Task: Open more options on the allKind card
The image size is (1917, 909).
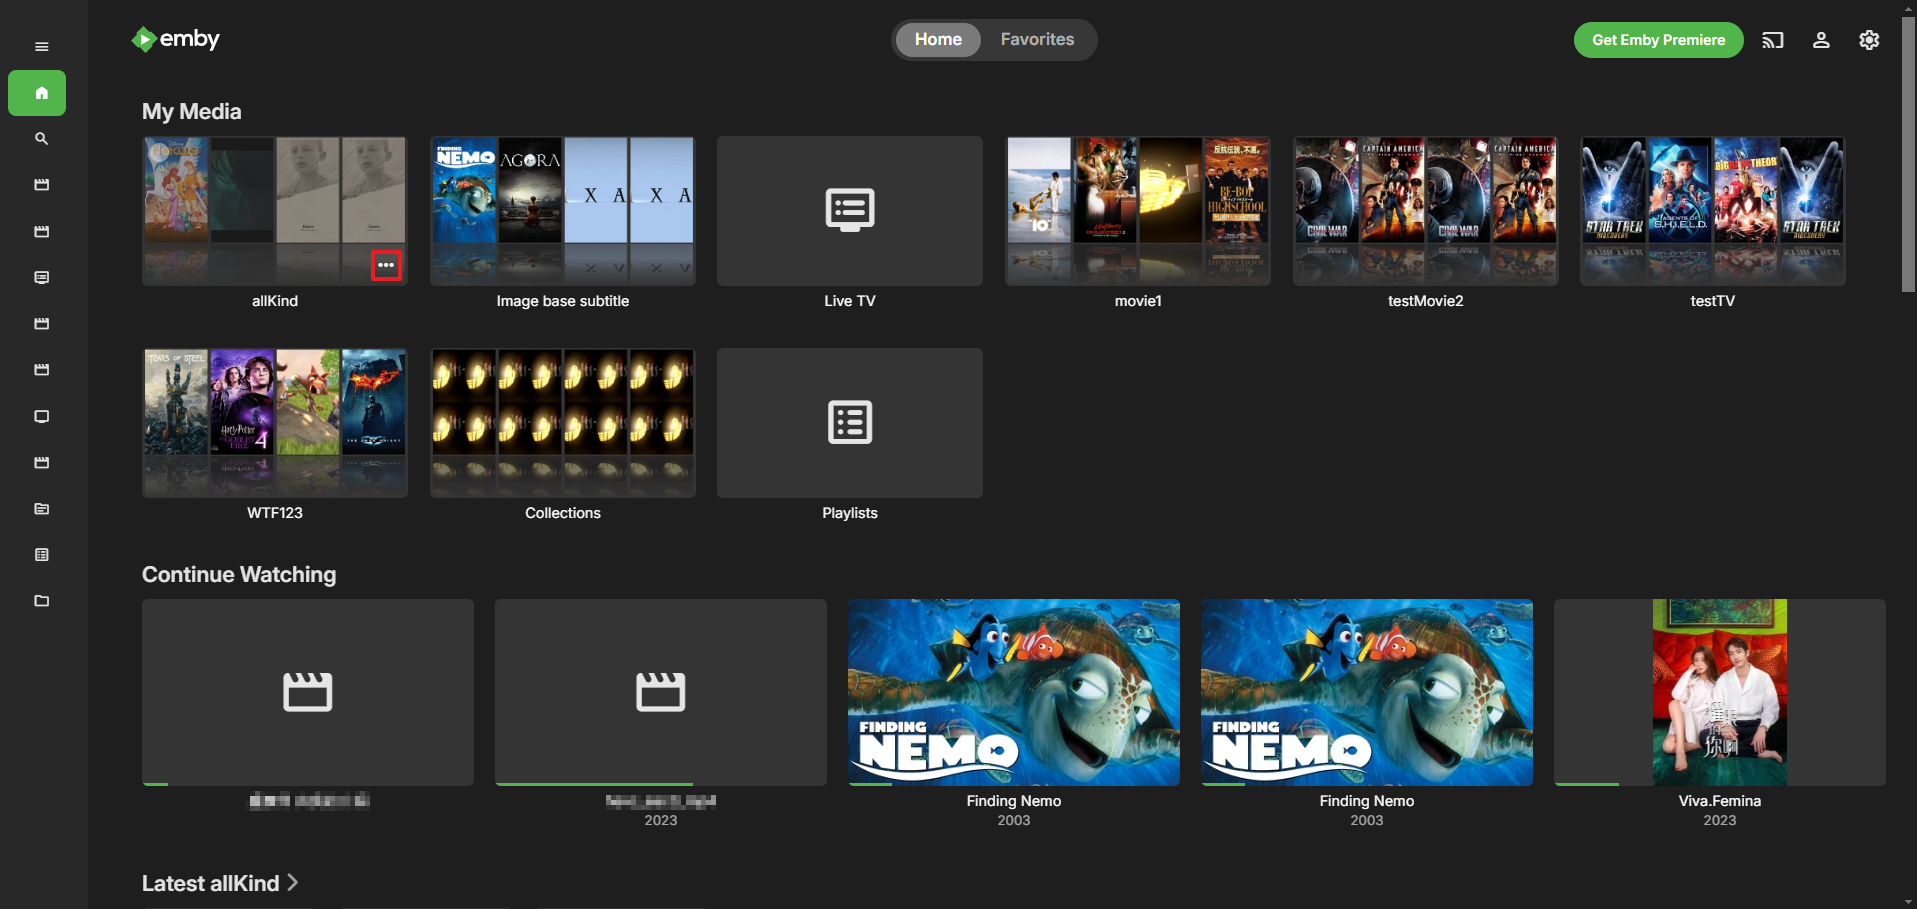Action: [x=386, y=265]
